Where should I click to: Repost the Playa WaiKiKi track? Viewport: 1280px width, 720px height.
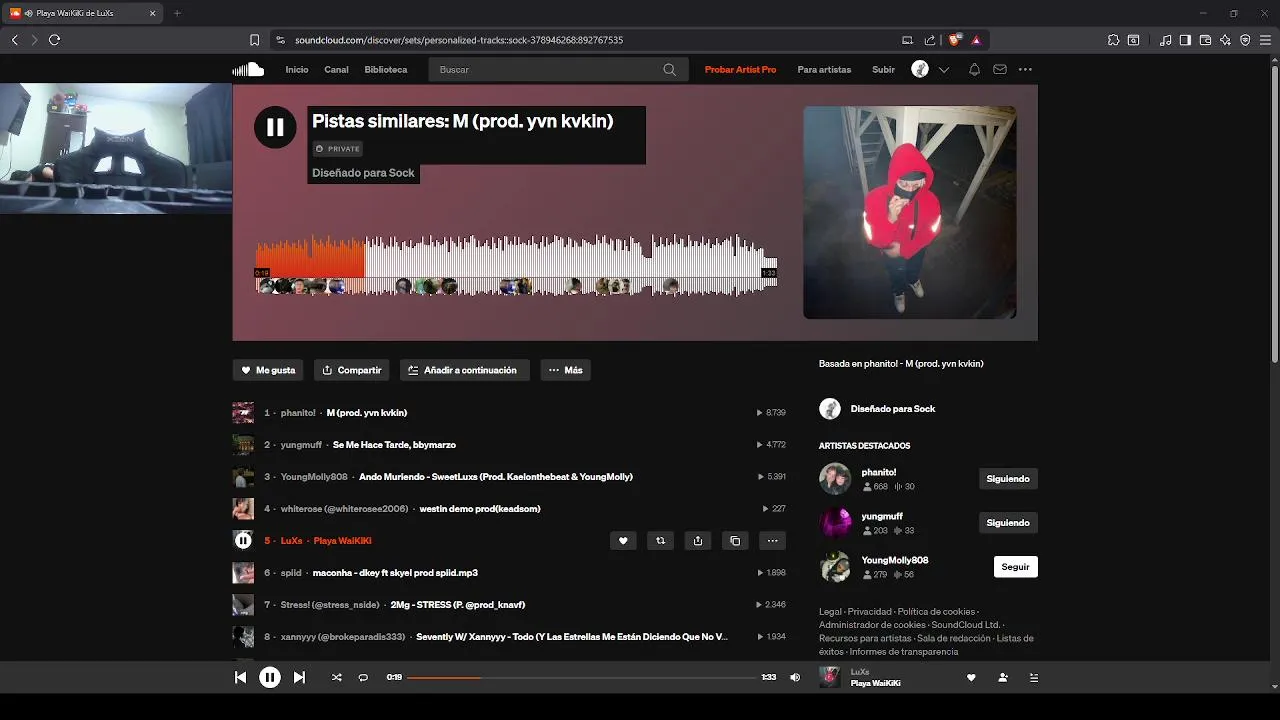(660, 541)
